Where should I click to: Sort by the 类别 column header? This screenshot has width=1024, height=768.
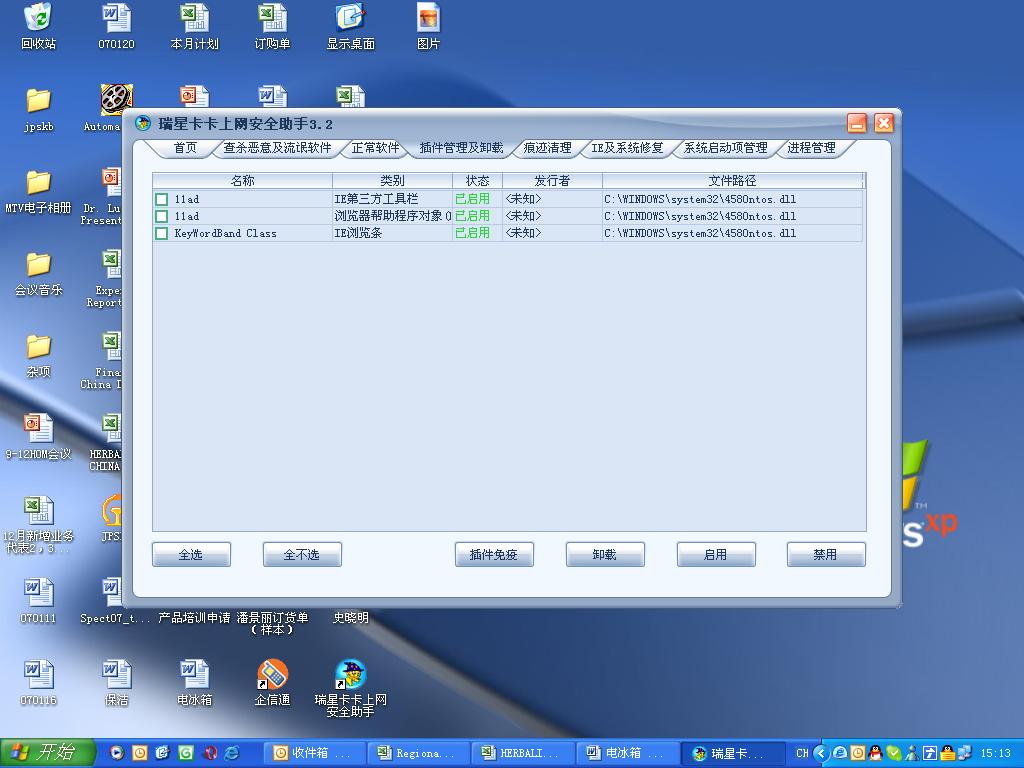pos(392,181)
